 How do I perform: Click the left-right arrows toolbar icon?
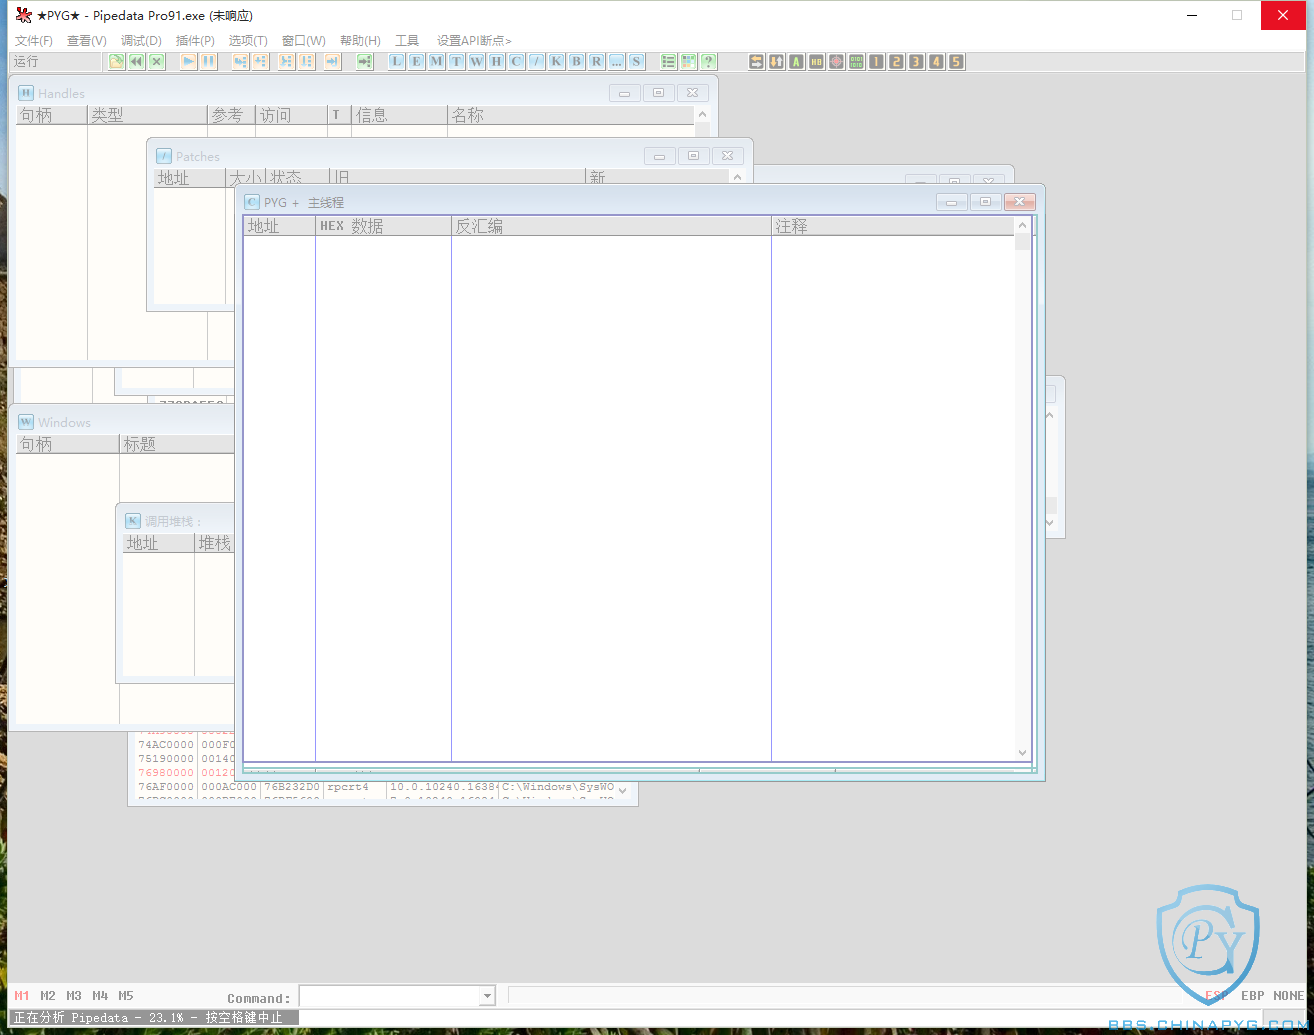(x=756, y=61)
